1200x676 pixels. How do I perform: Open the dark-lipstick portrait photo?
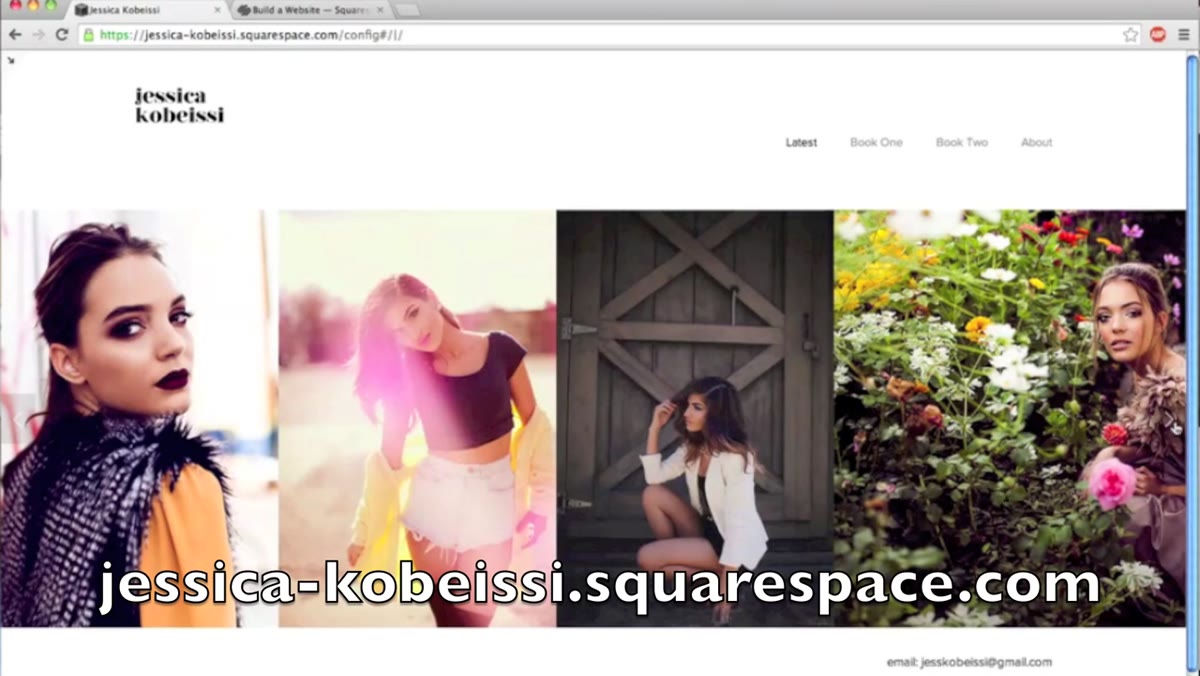(x=138, y=418)
